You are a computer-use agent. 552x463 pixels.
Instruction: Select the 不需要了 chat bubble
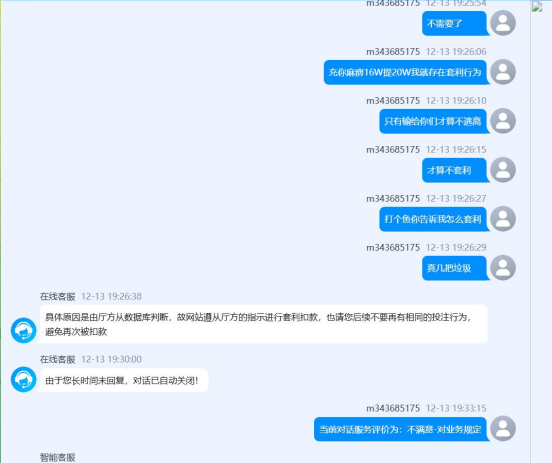tap(454, 24)
